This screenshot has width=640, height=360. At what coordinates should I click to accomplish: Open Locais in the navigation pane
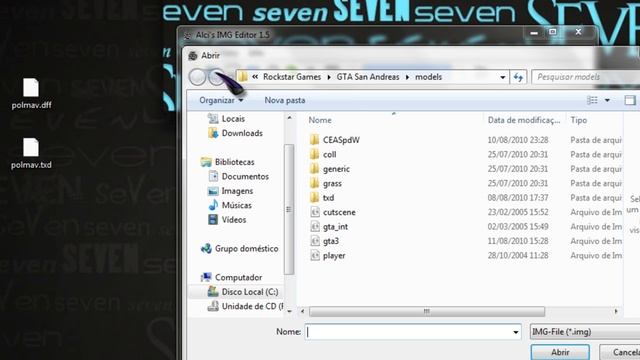[233, 119]
